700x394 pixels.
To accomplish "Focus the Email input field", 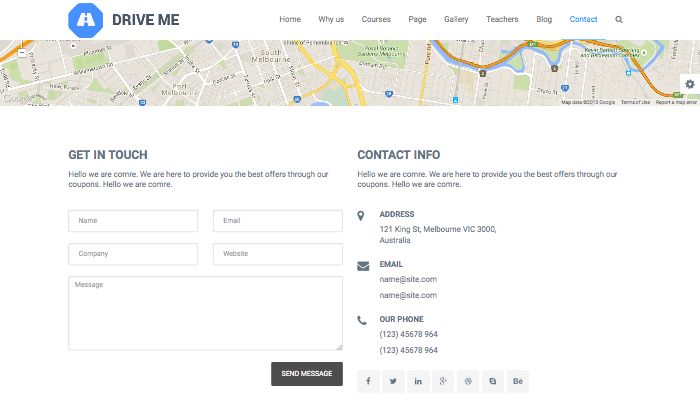I will point(278,221).
